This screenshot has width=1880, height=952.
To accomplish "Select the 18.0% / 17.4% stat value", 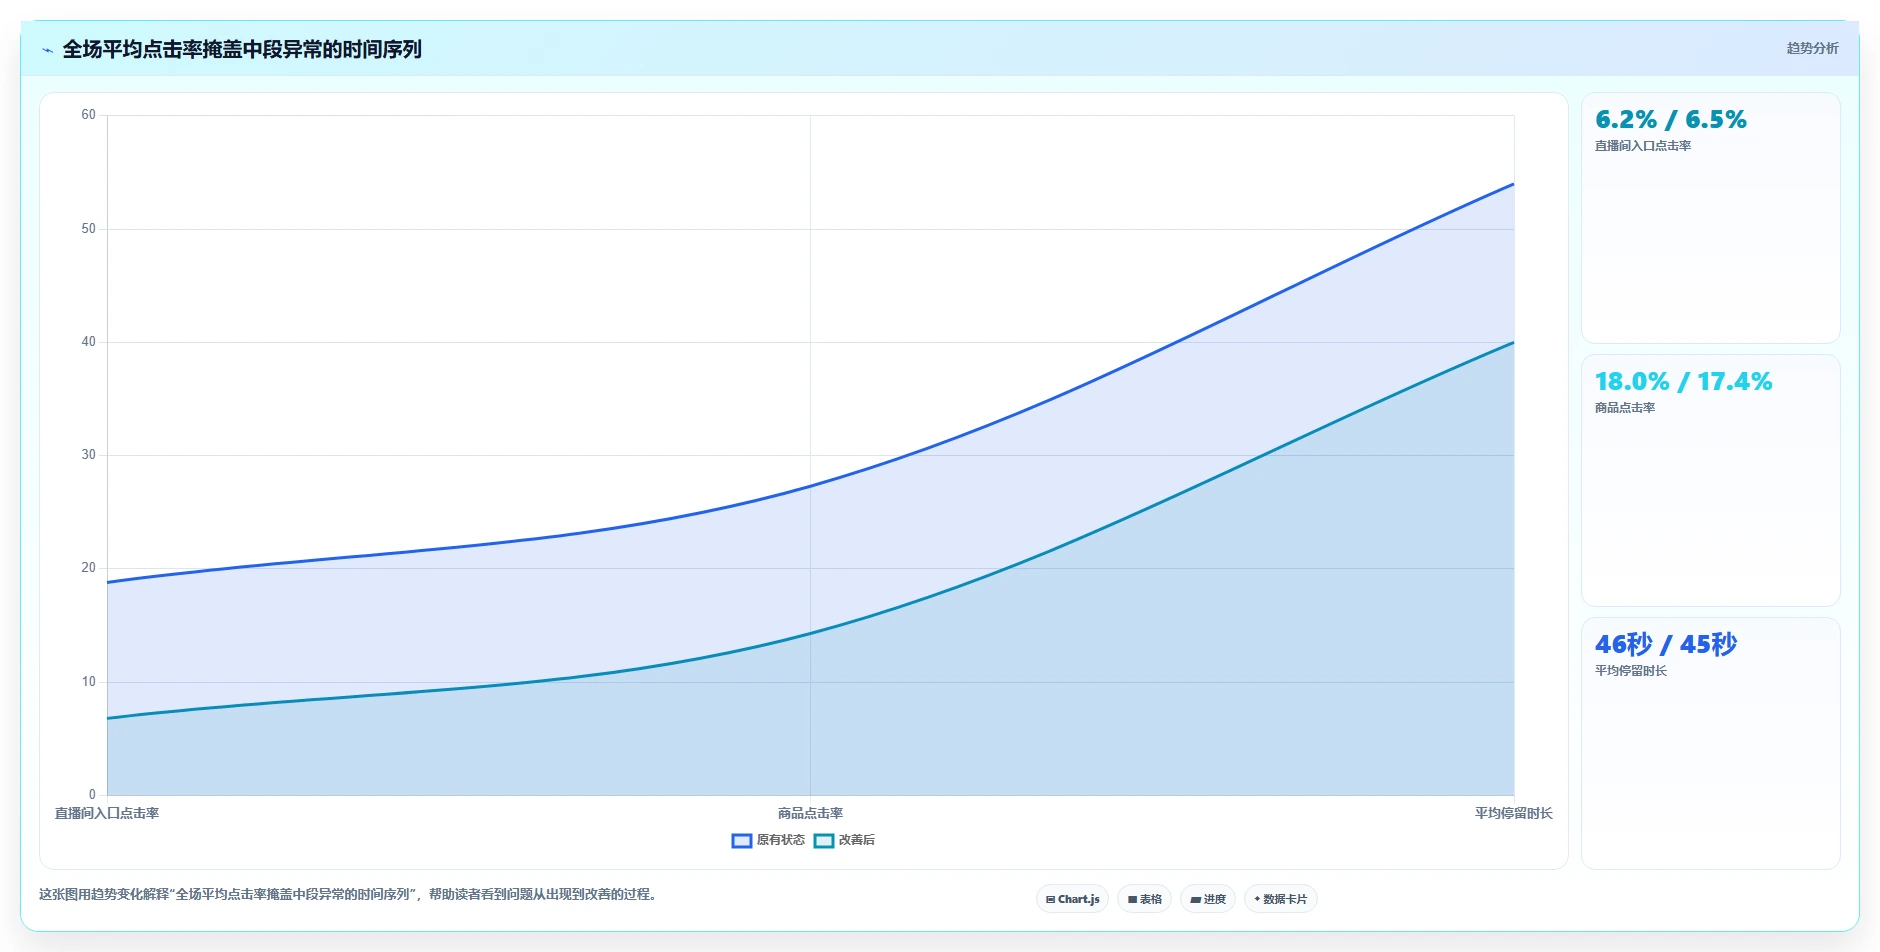I will [1683, 382].
